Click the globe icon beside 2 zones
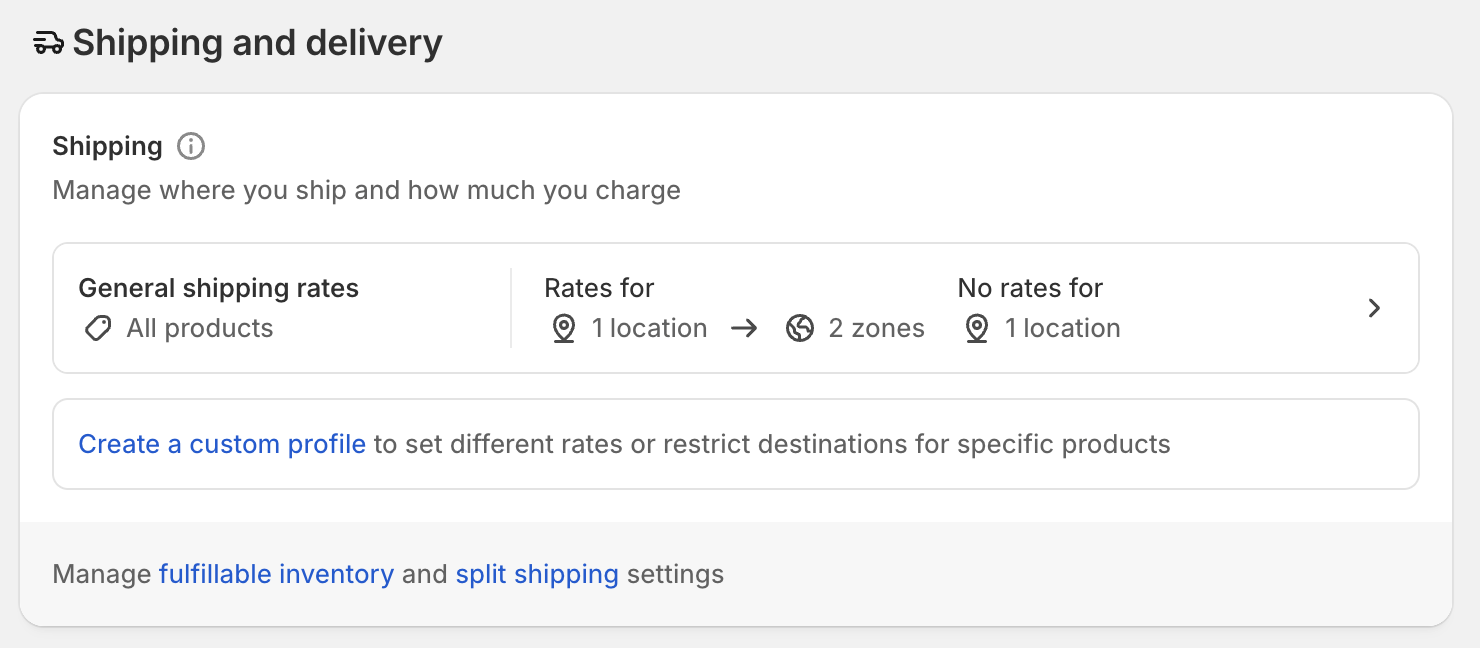The width and height of the screenshot is (1480, 648). (800, 329)
